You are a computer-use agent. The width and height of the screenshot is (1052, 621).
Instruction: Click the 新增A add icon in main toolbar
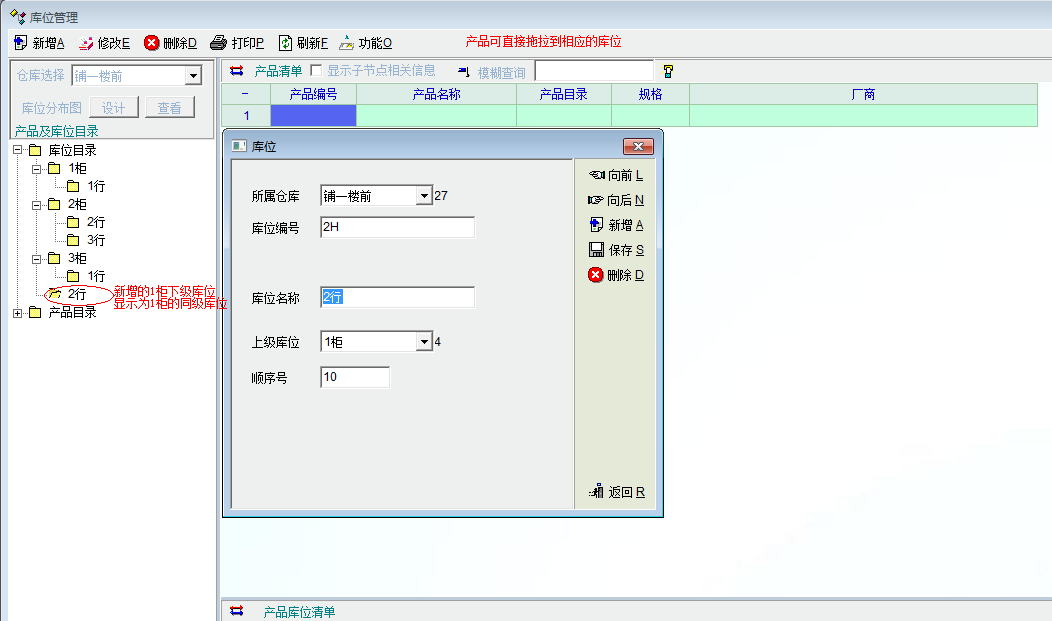(21, 43)
